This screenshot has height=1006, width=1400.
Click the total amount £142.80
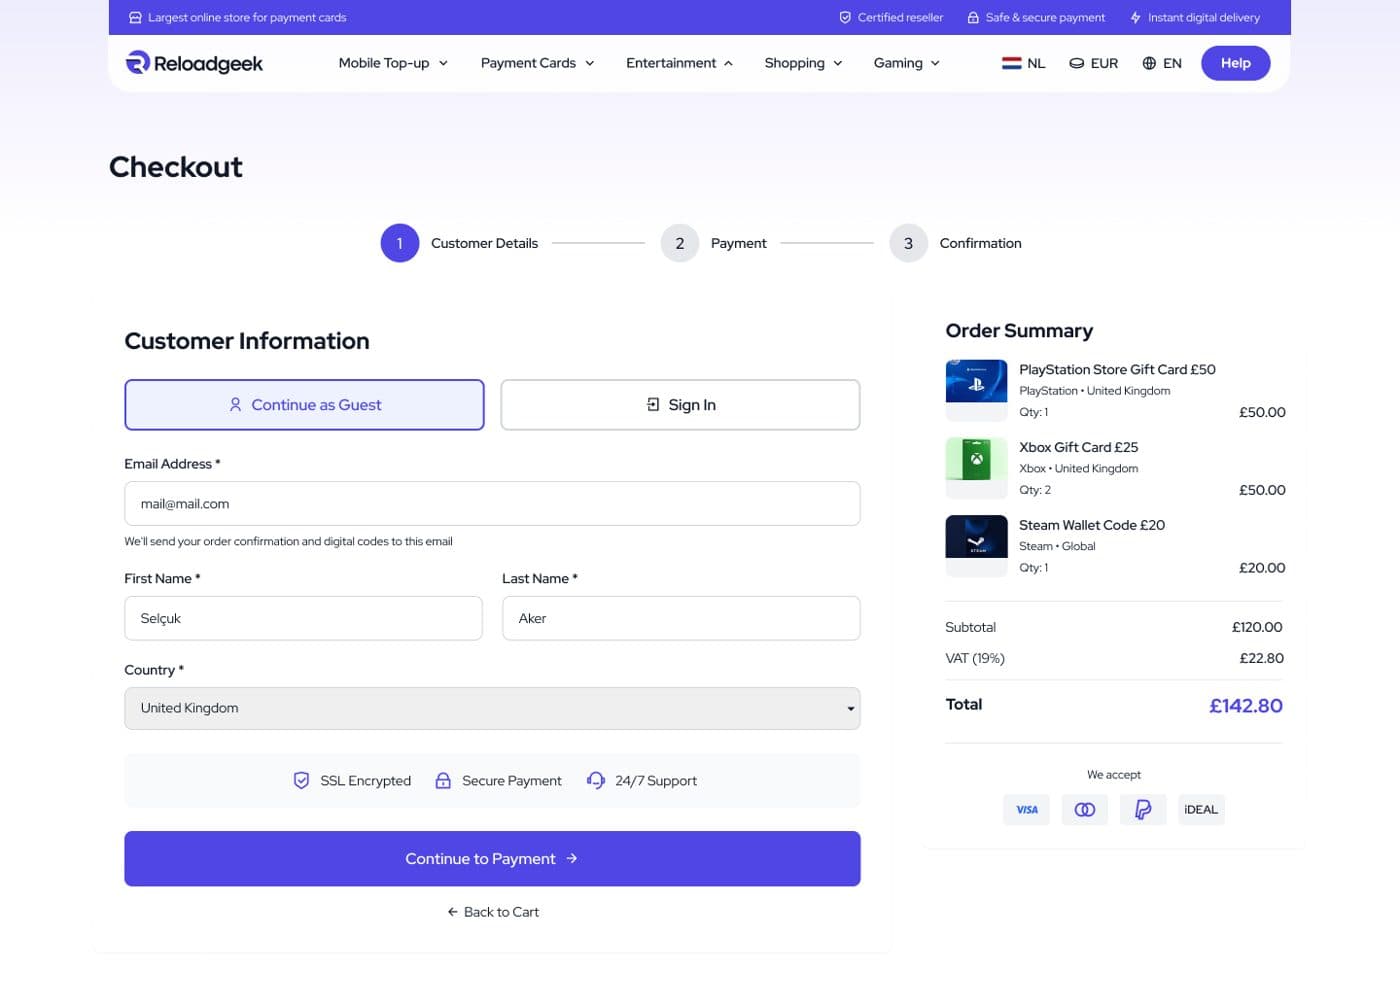tap(1245, 706)
